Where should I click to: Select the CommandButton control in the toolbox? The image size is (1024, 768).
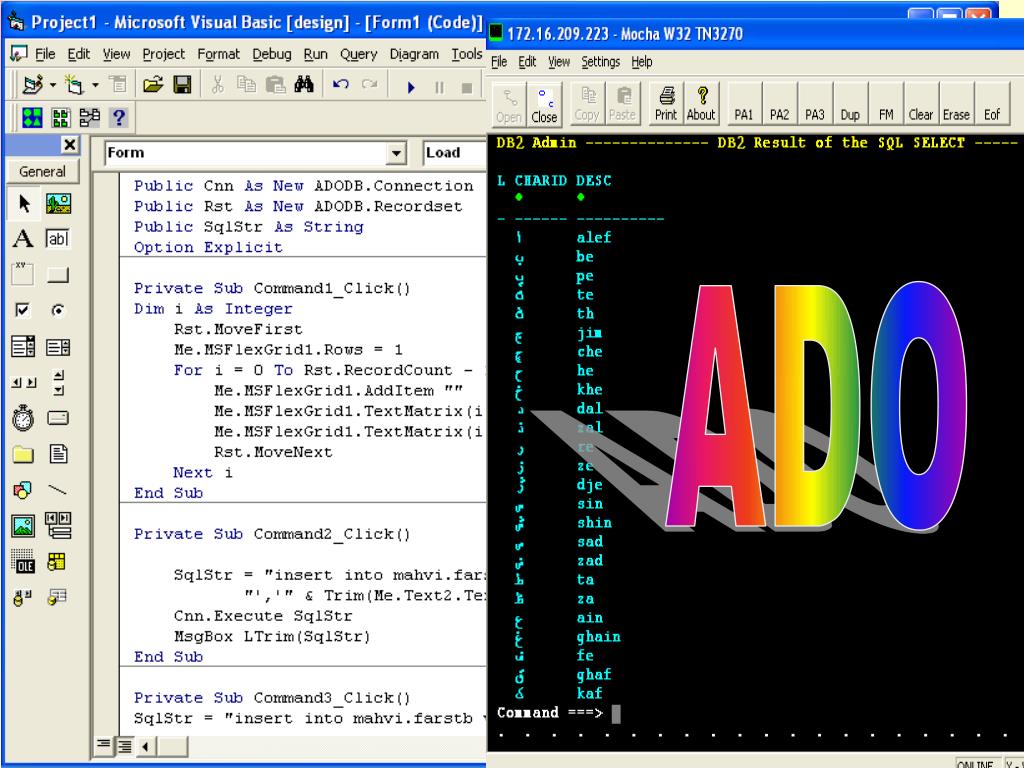coord(58,274)
